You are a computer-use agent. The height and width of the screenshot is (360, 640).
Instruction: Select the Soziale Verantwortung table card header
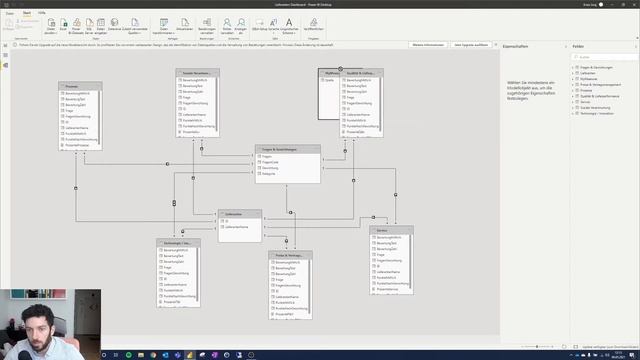pos(198,73)
